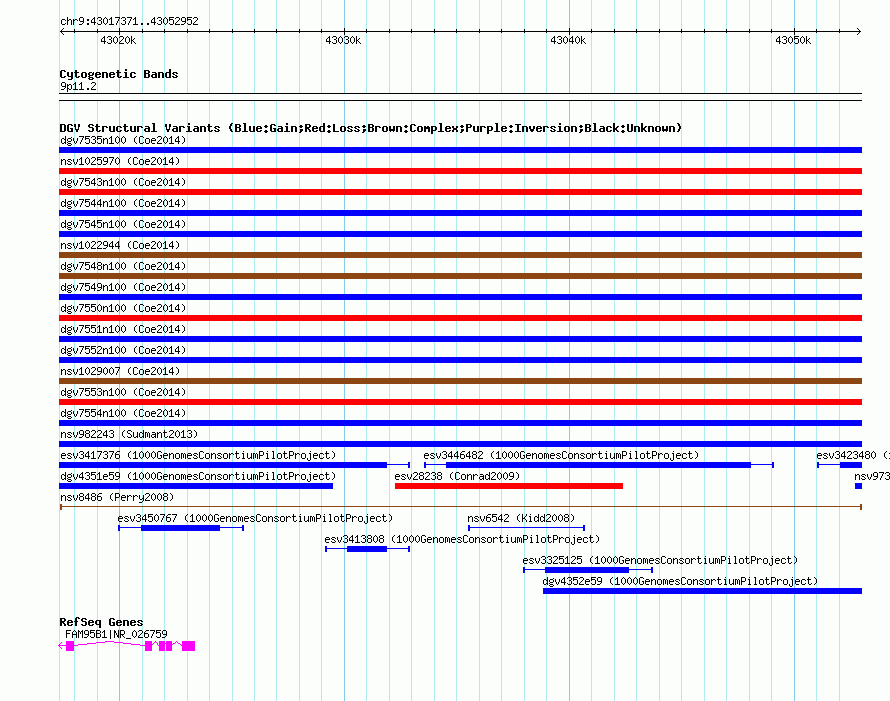Open the Cytogenetic Bands track heading
This screenshot has height=701, width=890.
pyautogui.click(x=118, y=74)
